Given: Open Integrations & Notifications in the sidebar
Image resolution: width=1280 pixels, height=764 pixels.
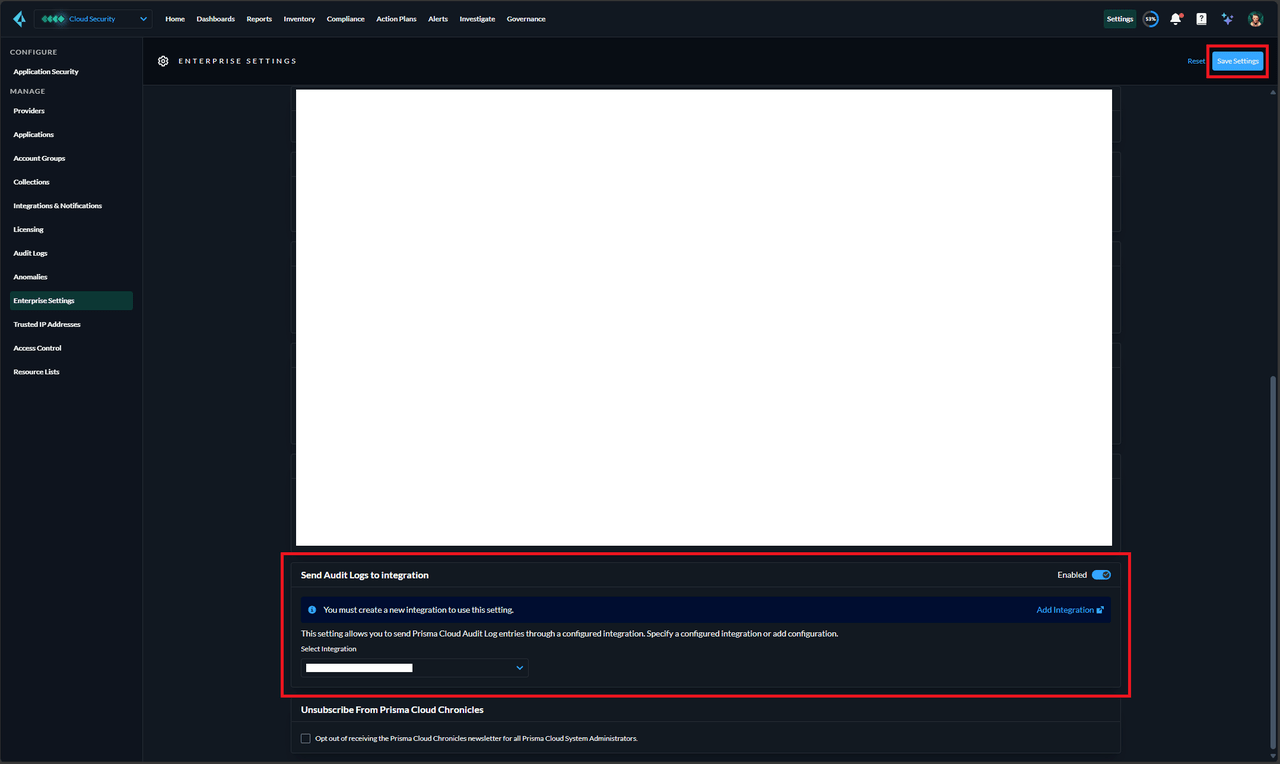Looking at the screenshot, I should (x=58, y=206).
